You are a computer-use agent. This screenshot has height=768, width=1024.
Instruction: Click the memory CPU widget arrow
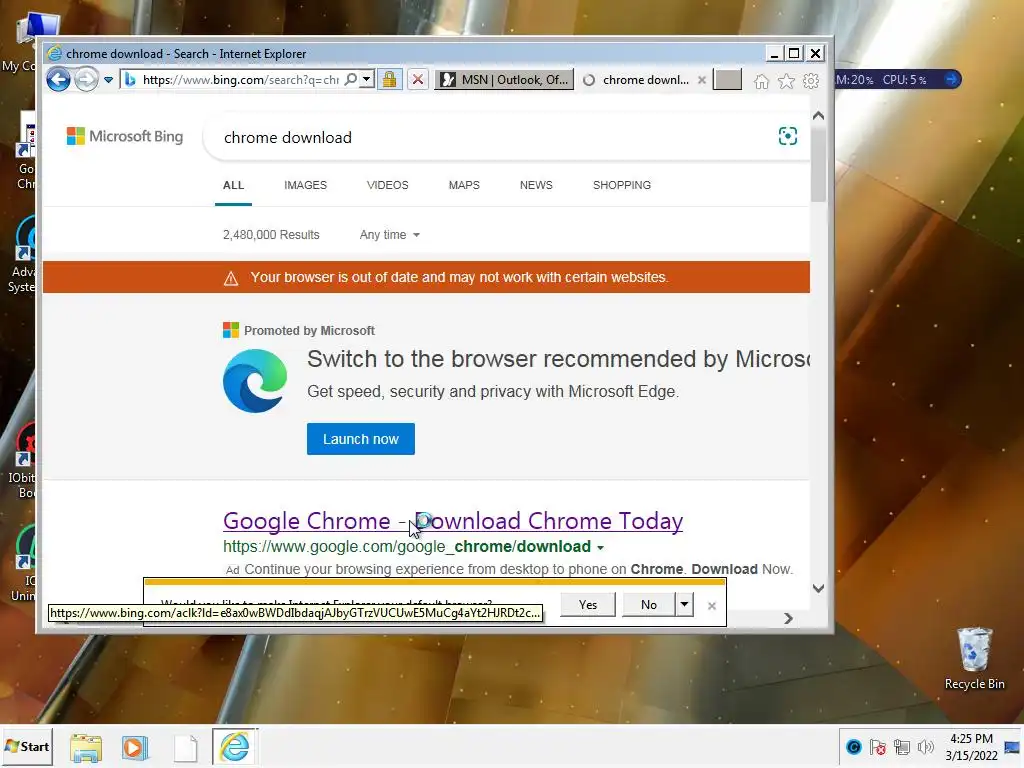pos(952,80)
